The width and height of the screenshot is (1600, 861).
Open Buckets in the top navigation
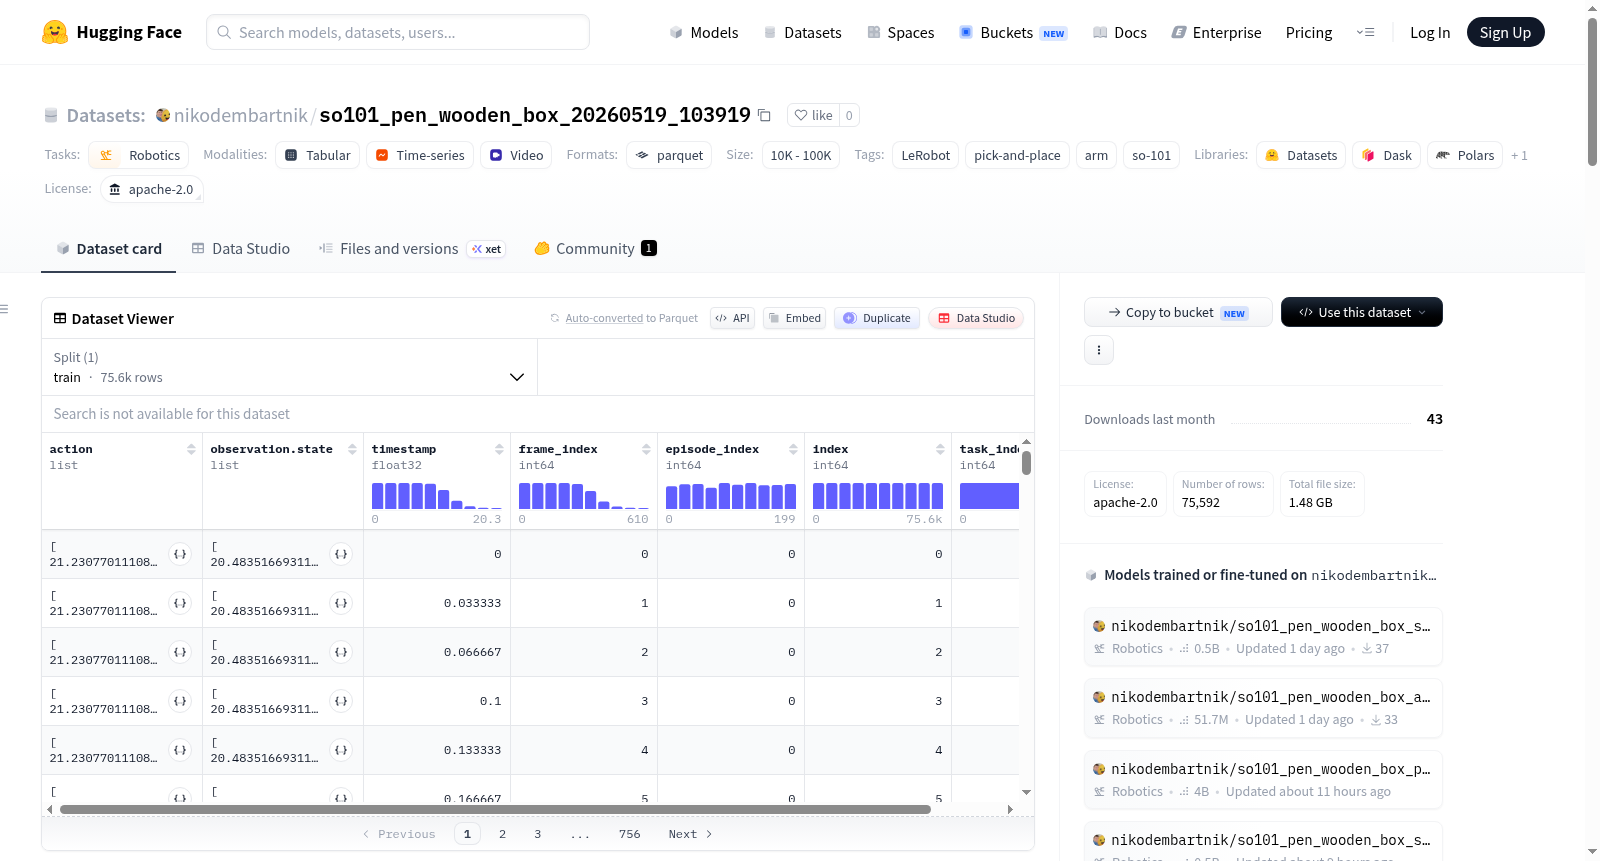tap(1013, 33)
